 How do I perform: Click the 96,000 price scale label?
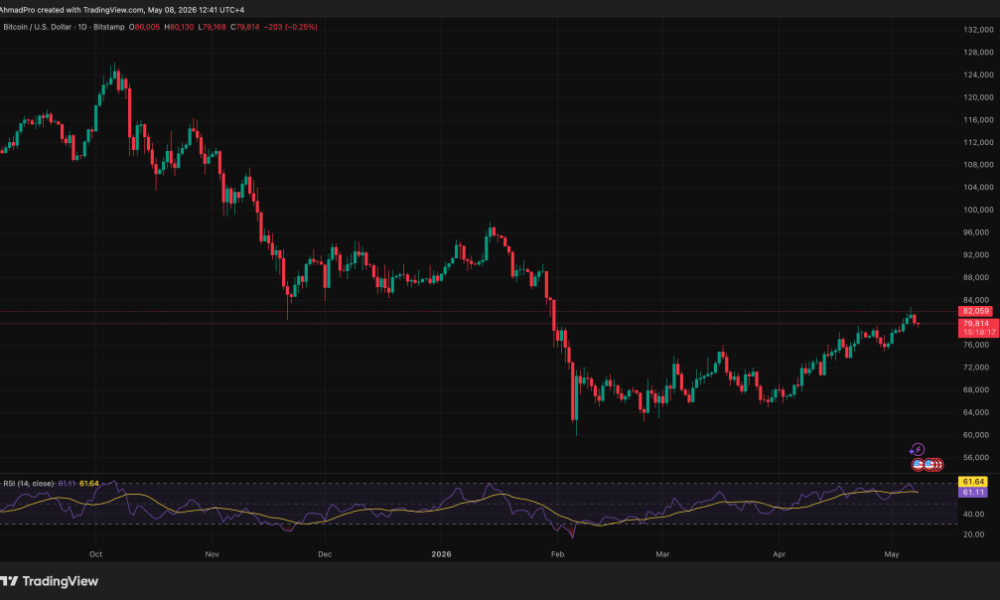[978, 232]
